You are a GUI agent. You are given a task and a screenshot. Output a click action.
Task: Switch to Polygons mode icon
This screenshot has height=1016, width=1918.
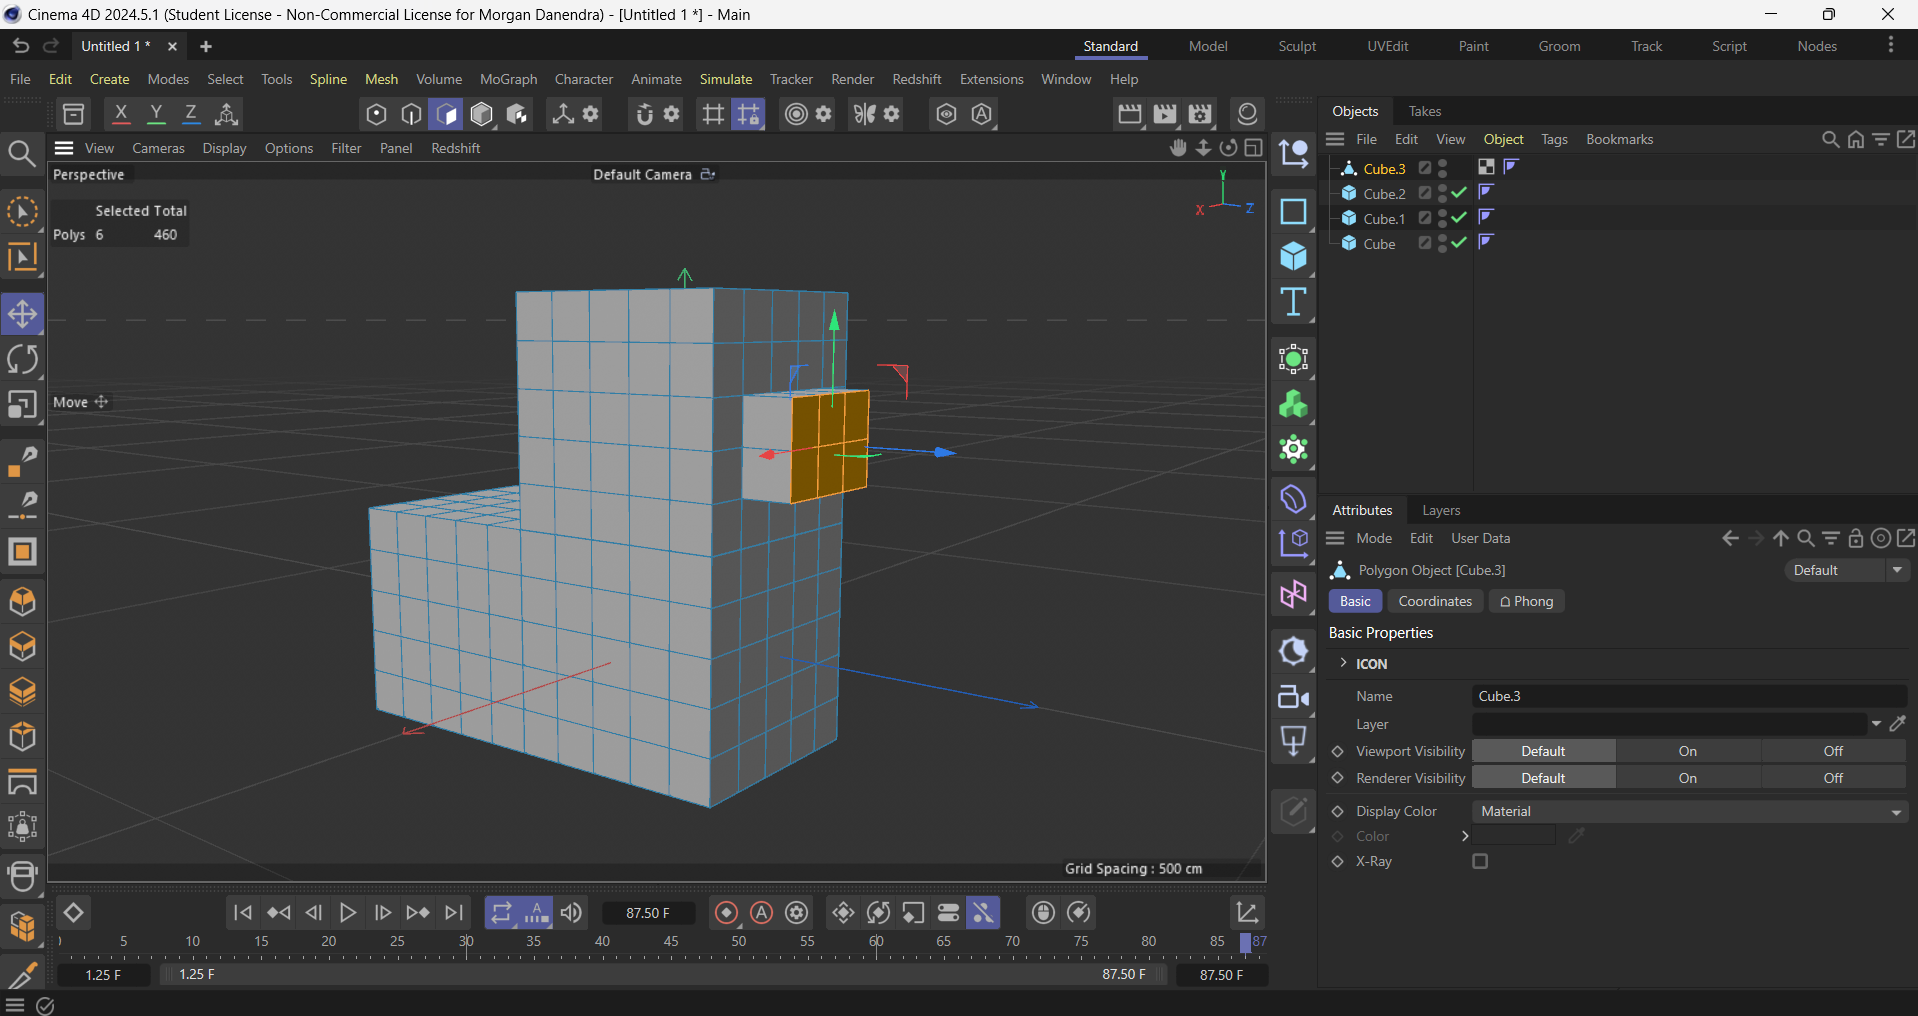[x=446, y=114]
